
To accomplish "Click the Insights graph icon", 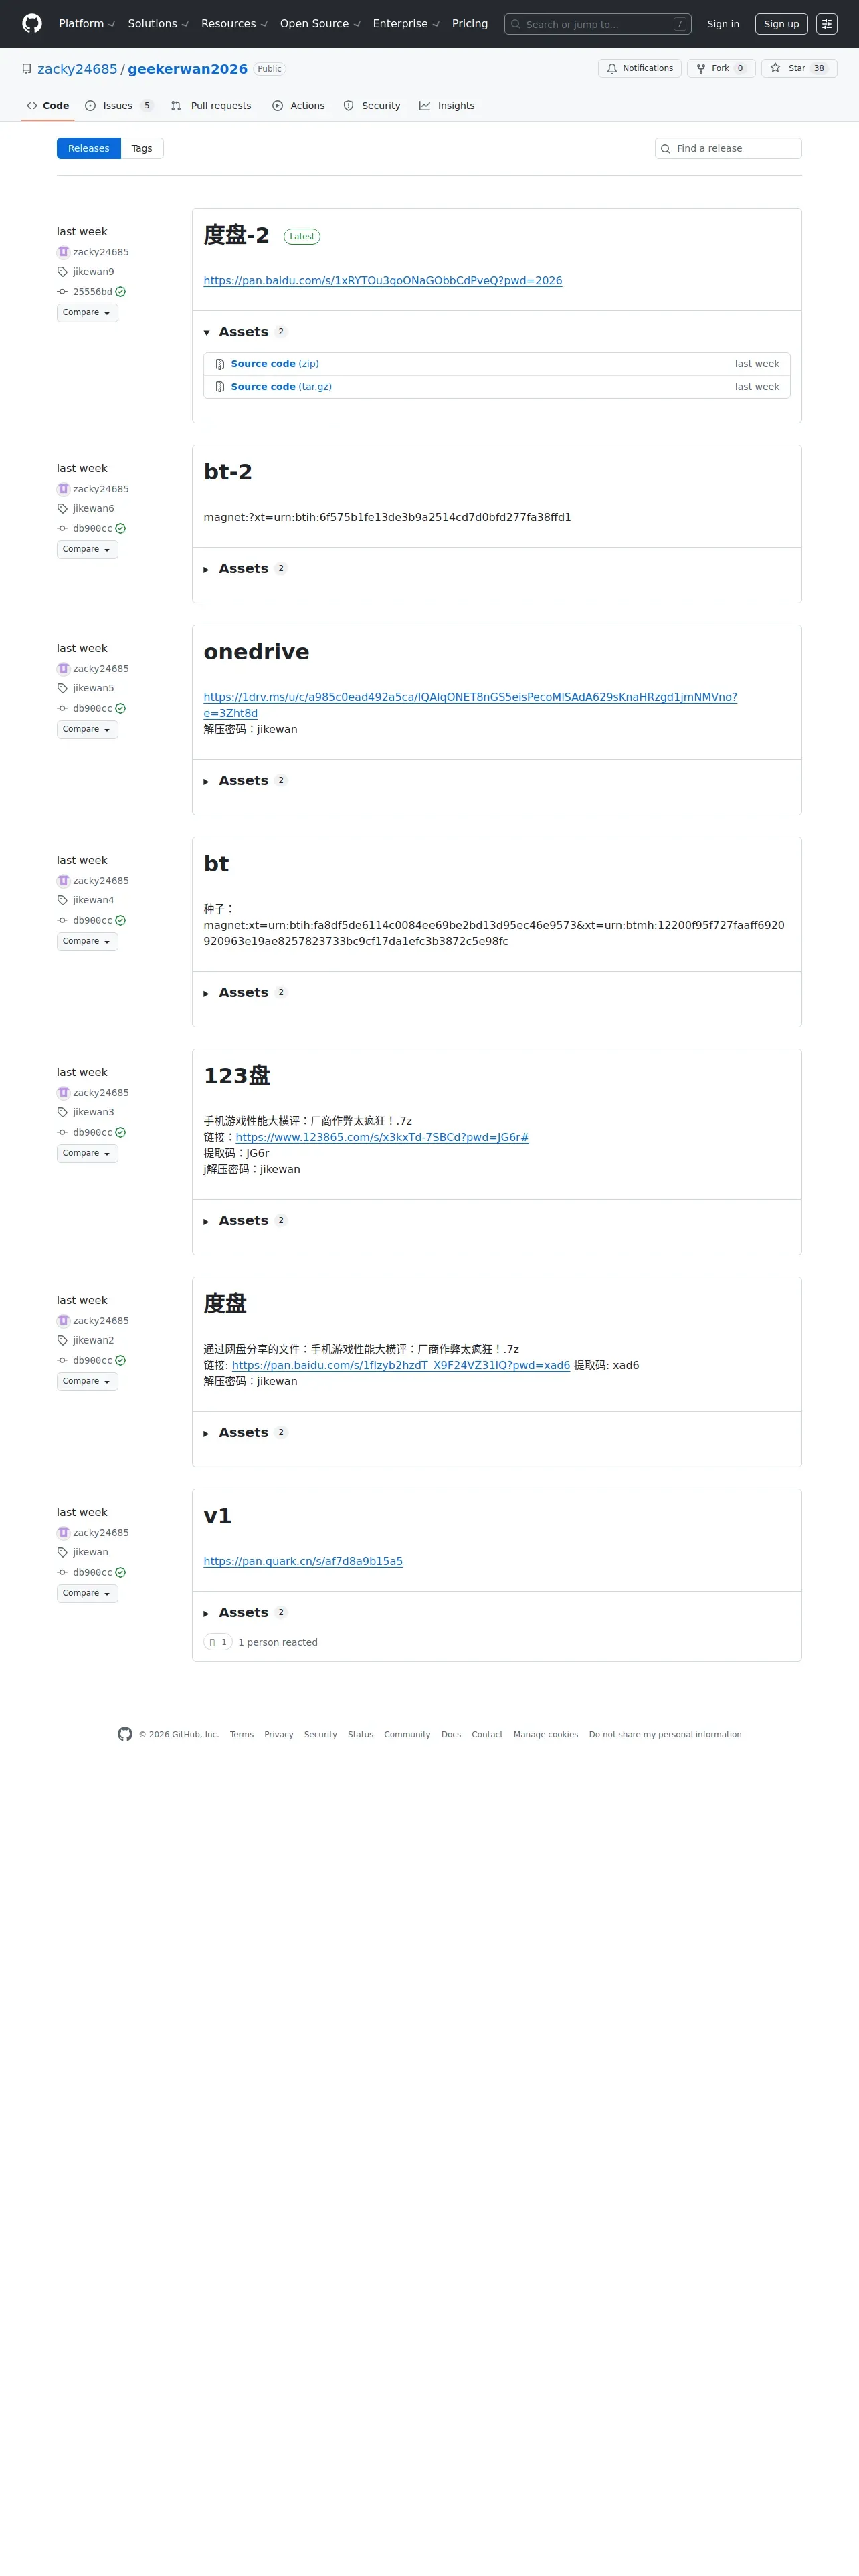I will (425, 106).
